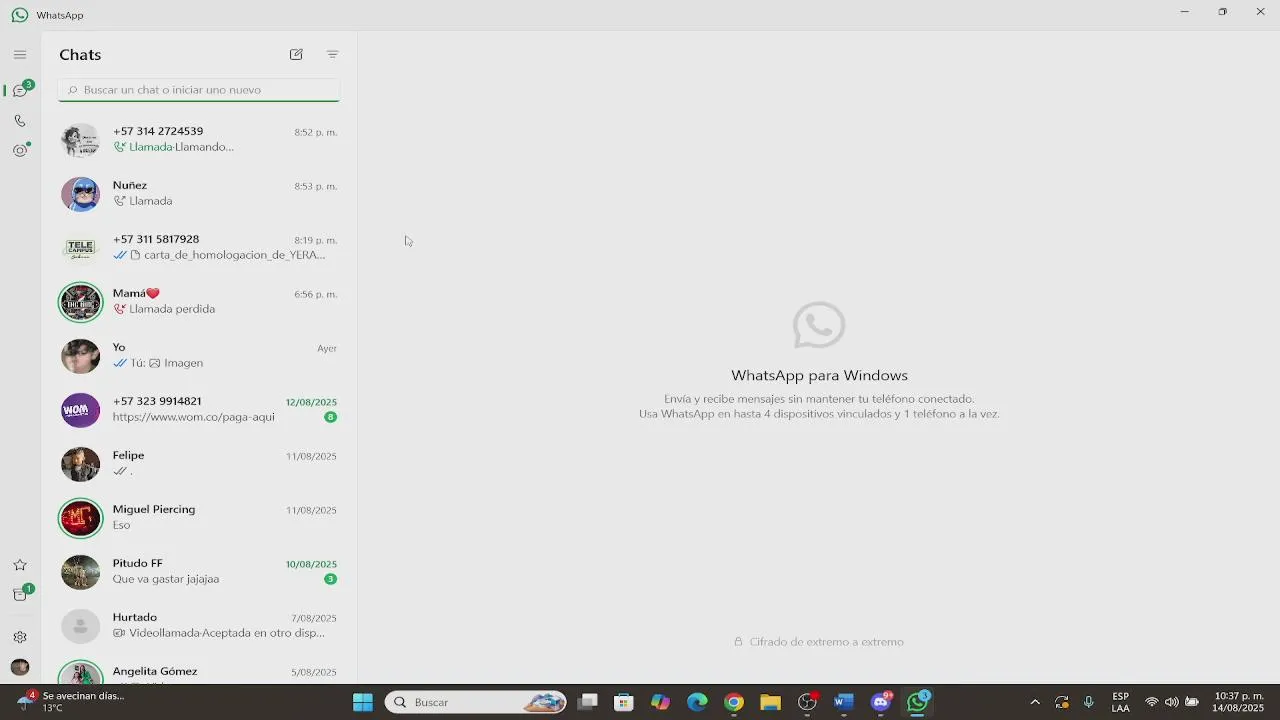Image resolution: width=1280 pixels, height=720 pixels.
Task: Click the microphone icon in tray
Action: [1089, 702]
